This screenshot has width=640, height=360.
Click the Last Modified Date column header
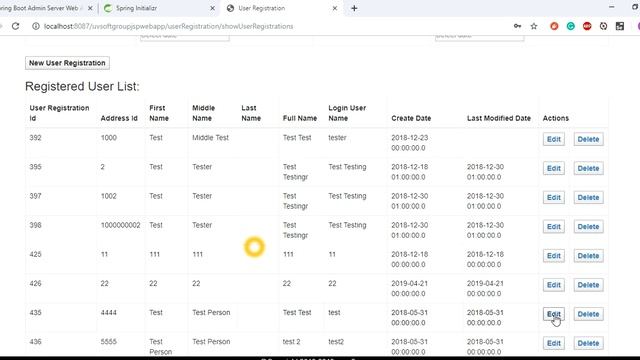499,118
